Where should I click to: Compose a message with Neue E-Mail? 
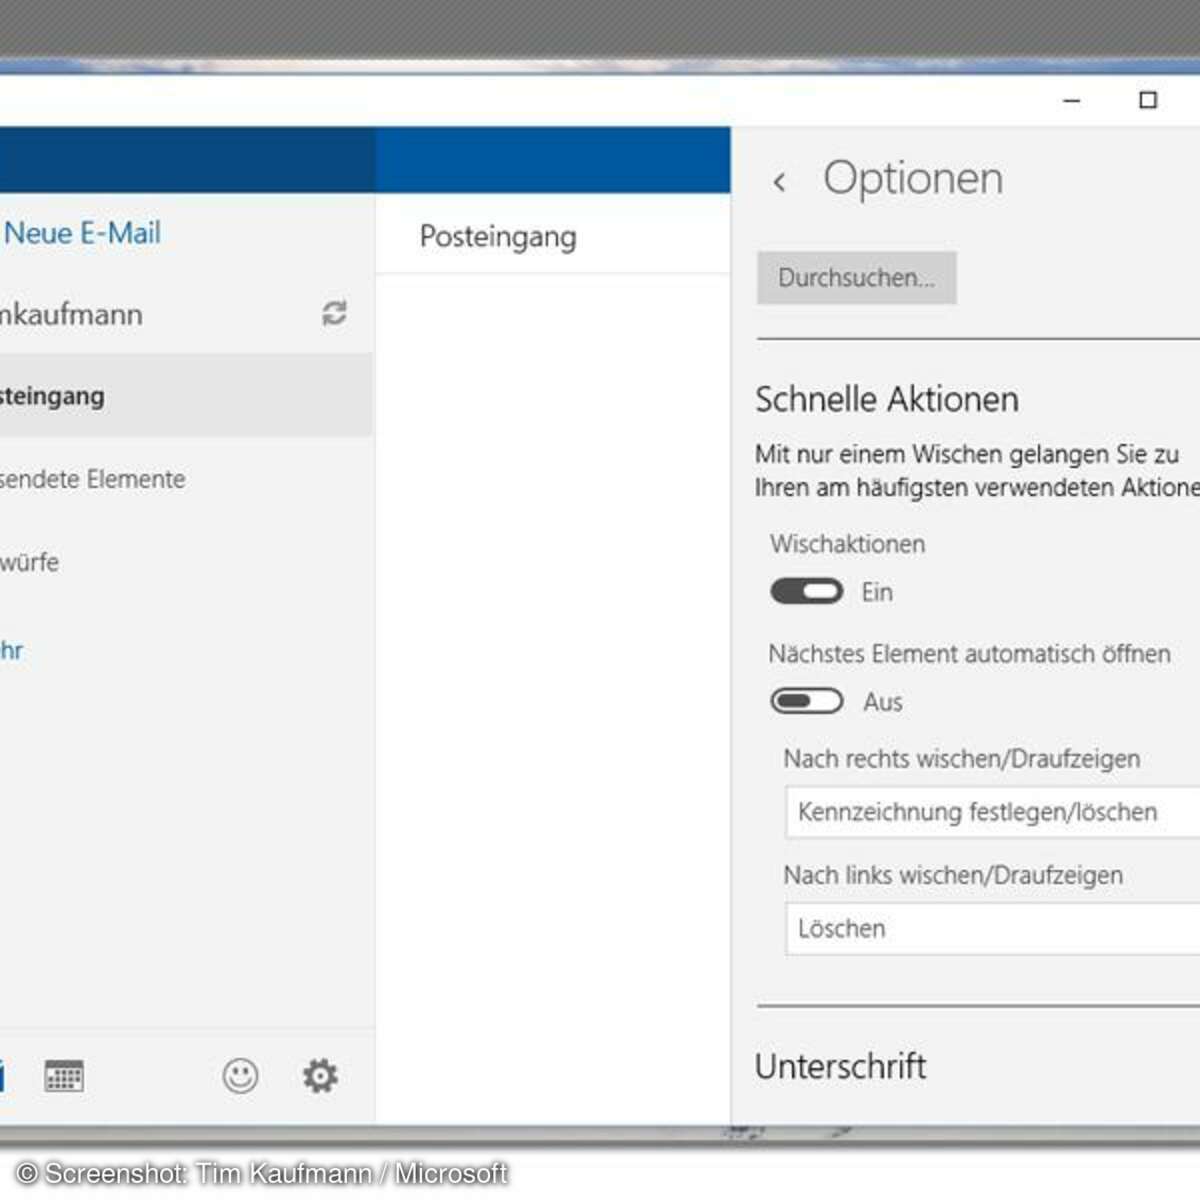[x=82, y=233]
